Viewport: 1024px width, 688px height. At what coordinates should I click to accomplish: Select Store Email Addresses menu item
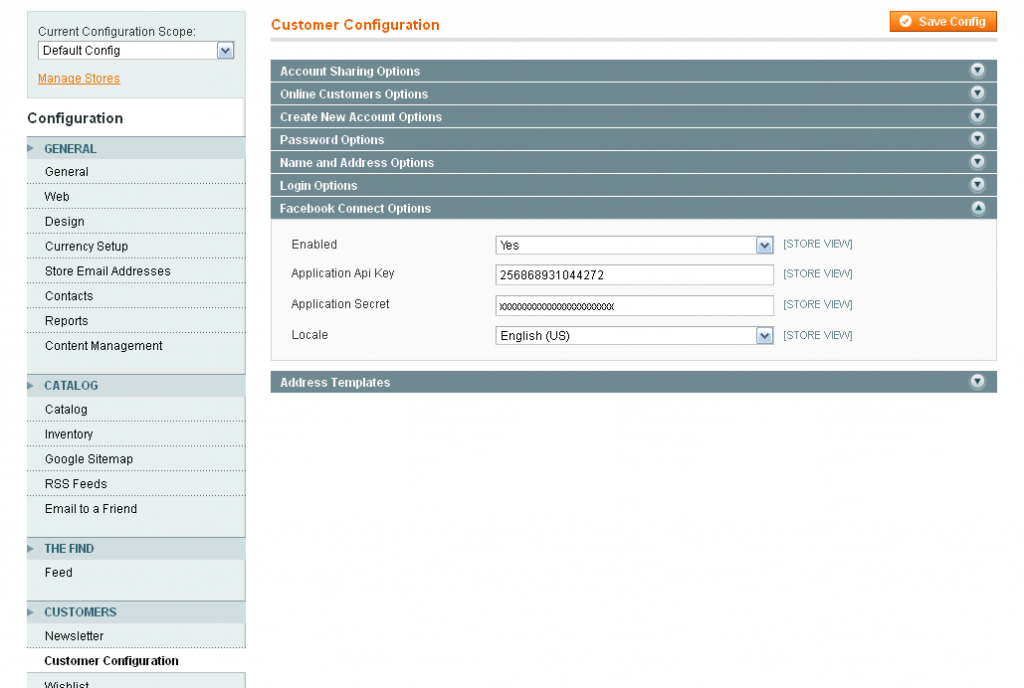tap(108, 271)
